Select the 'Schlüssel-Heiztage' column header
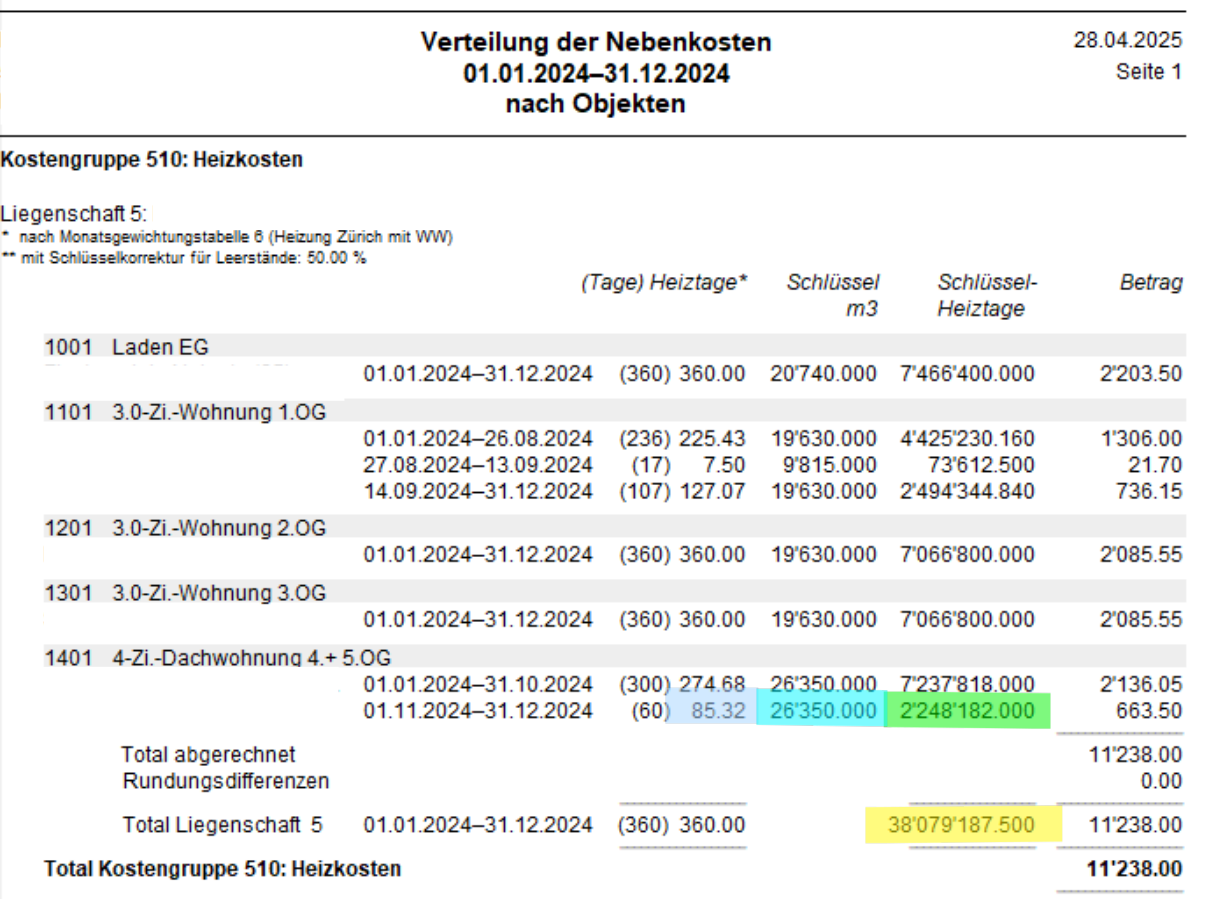 tap(987, 296)
